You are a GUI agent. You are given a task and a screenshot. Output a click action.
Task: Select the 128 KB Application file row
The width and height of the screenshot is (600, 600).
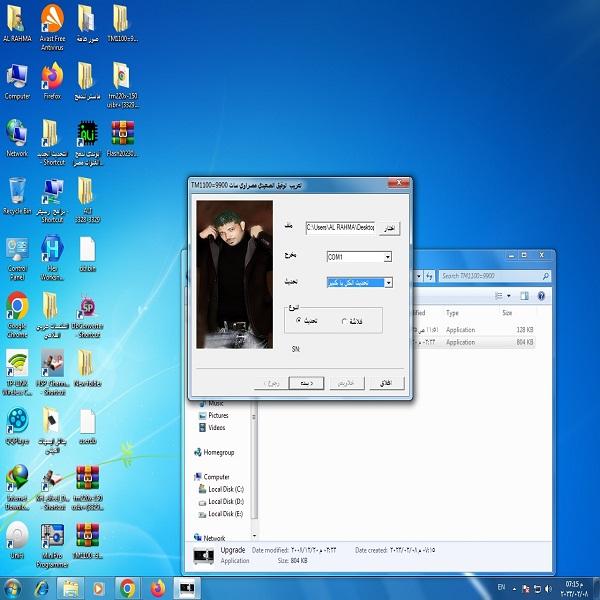click(474, 329)
